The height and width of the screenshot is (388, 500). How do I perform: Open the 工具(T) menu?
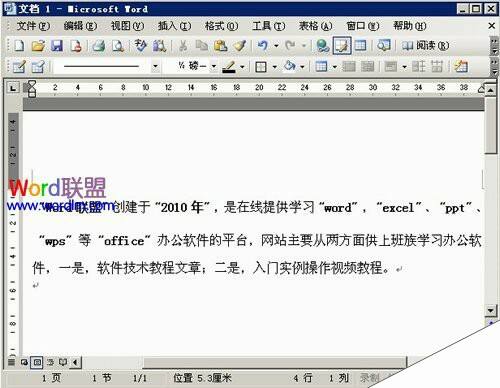pos(269,26)
